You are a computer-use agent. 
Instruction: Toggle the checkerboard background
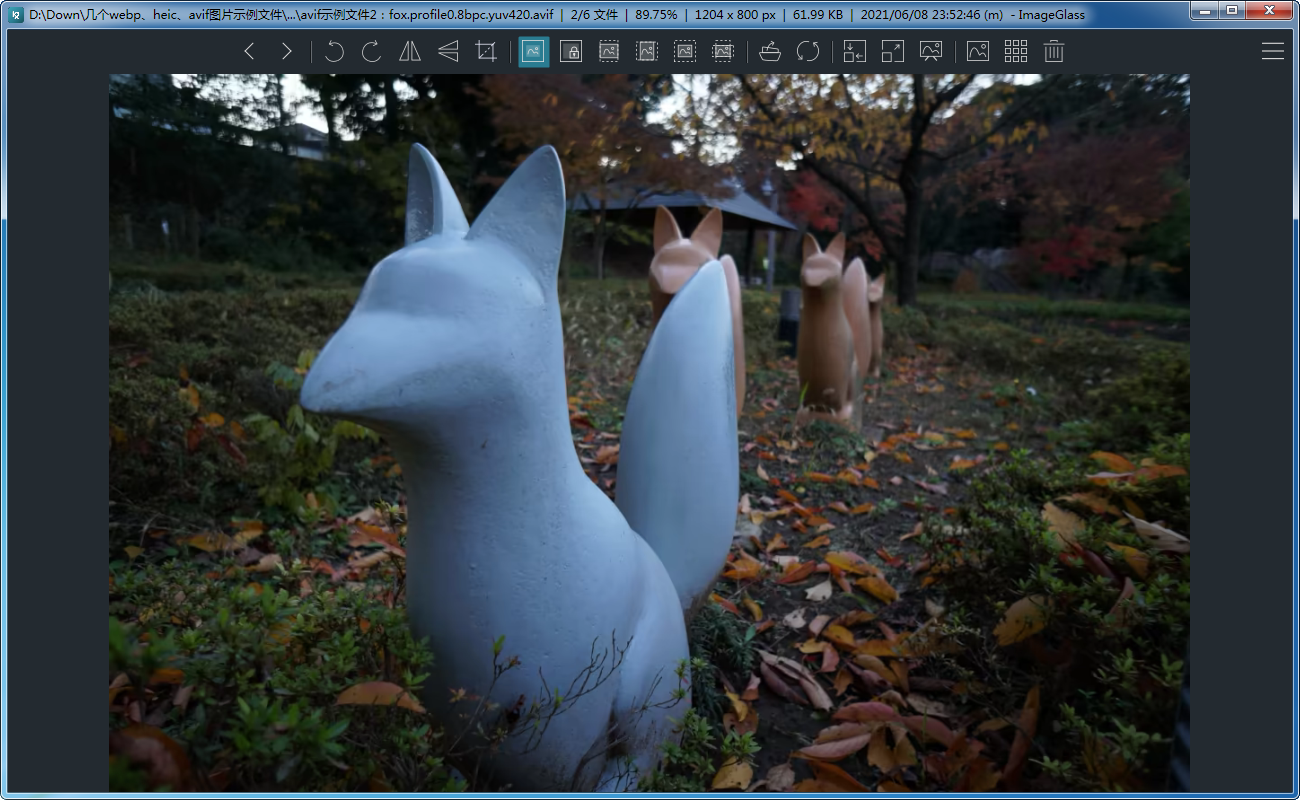(x=1016, y=52)
